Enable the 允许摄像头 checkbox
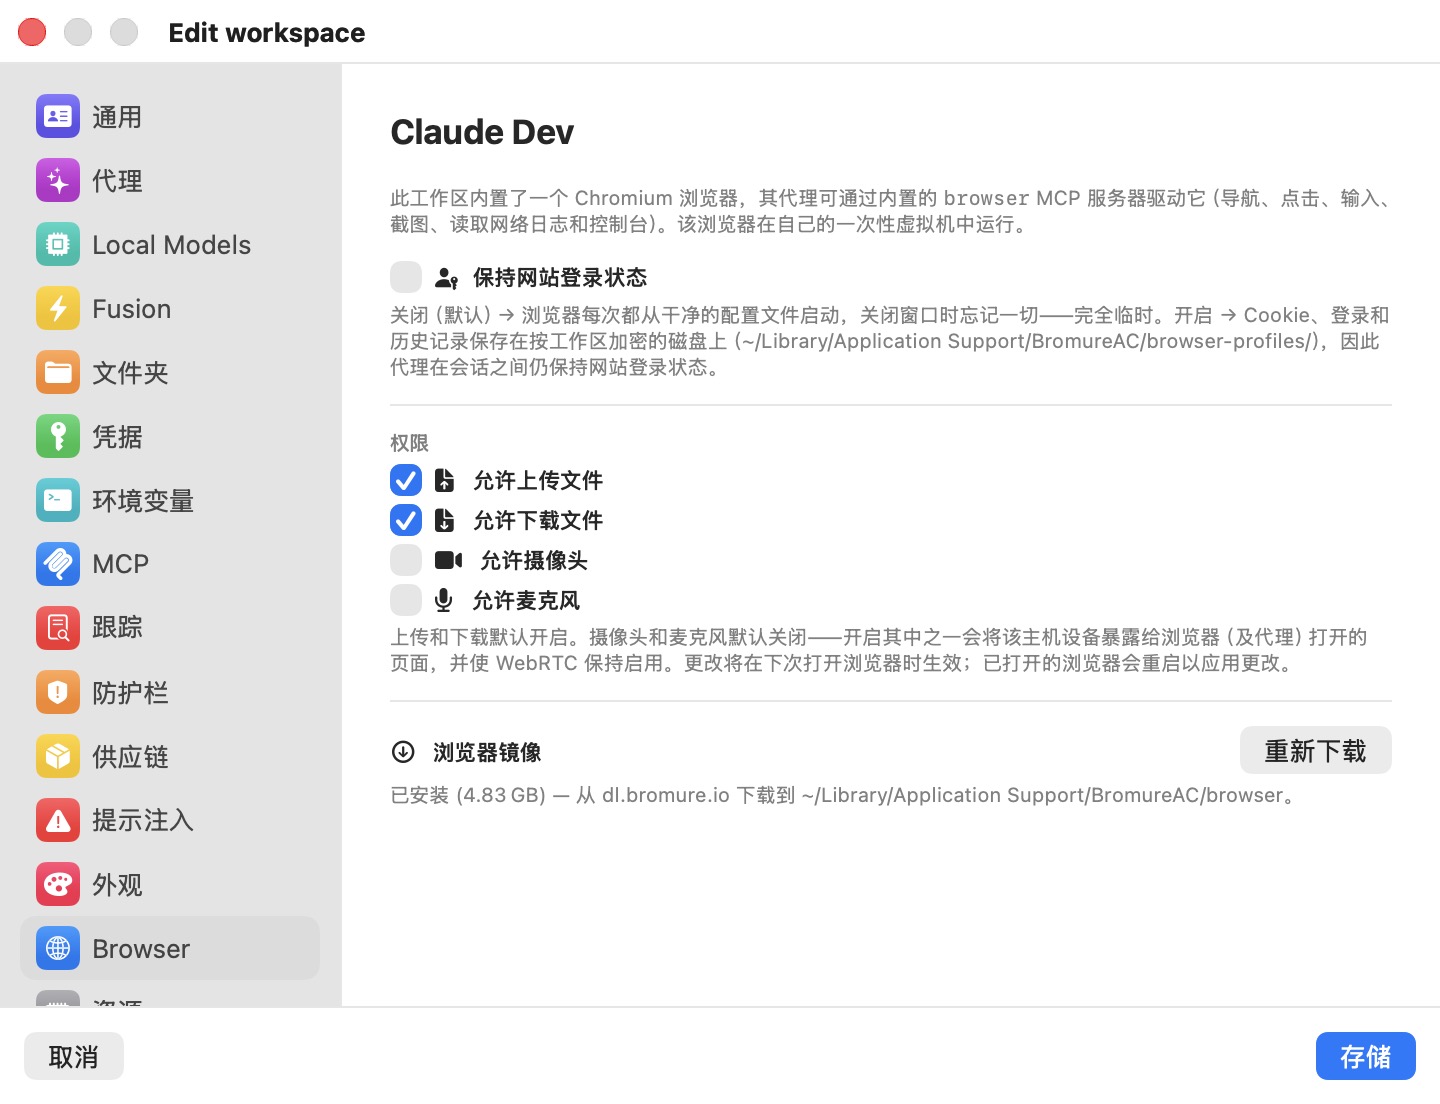Image resolution: width=1440 pixels, height=1104 pixels. click(x=406, y=561)
